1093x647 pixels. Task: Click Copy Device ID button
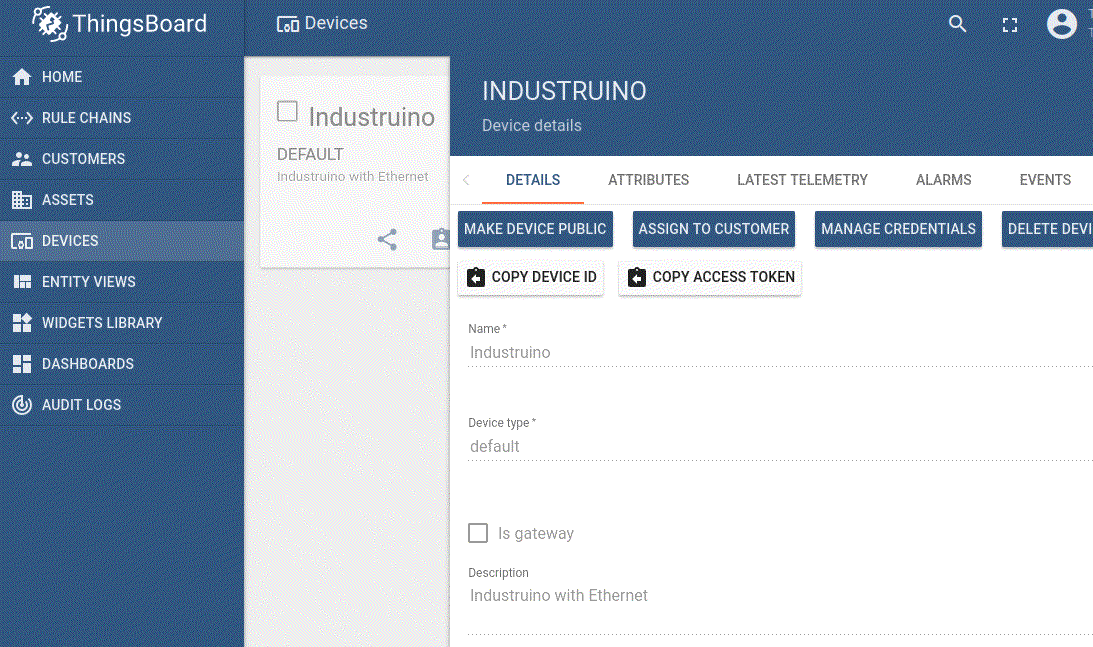click(531, 277)
